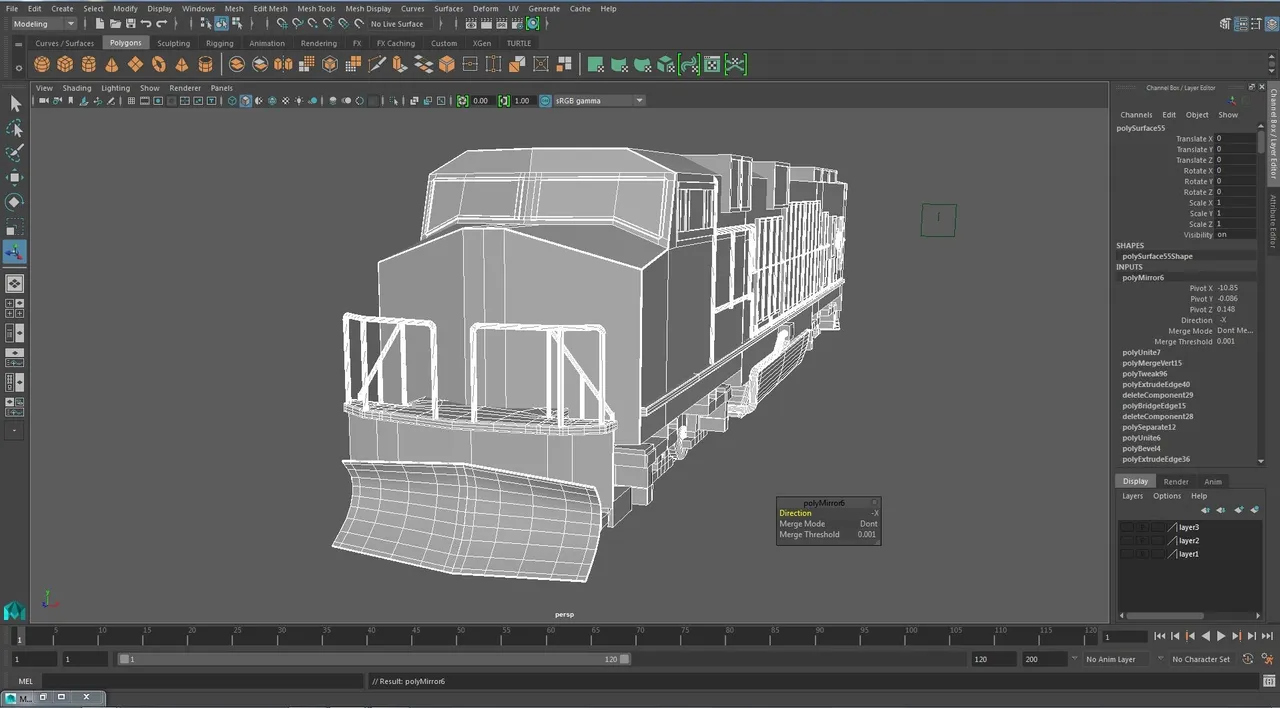Click the MEL command line input
Image resolution: width=1280 pixels, height=708 pixels.
point(203,681)
